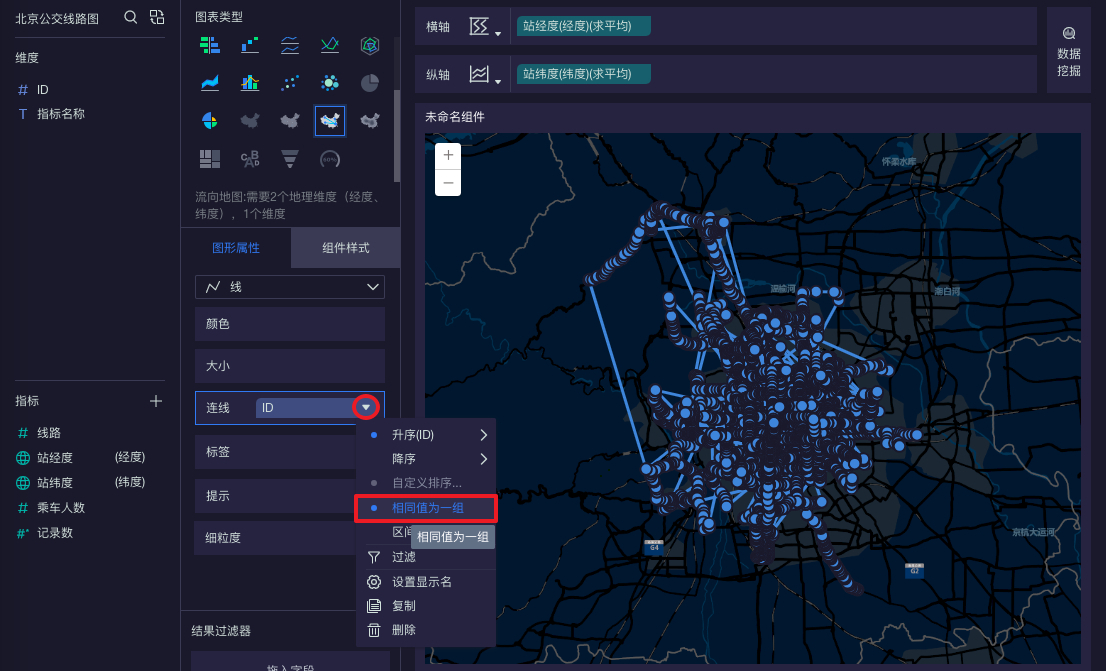Choose 升序(ID) from the context menu
The height and width of the screenshot is (671, 1106).
(x=426, y=435)
